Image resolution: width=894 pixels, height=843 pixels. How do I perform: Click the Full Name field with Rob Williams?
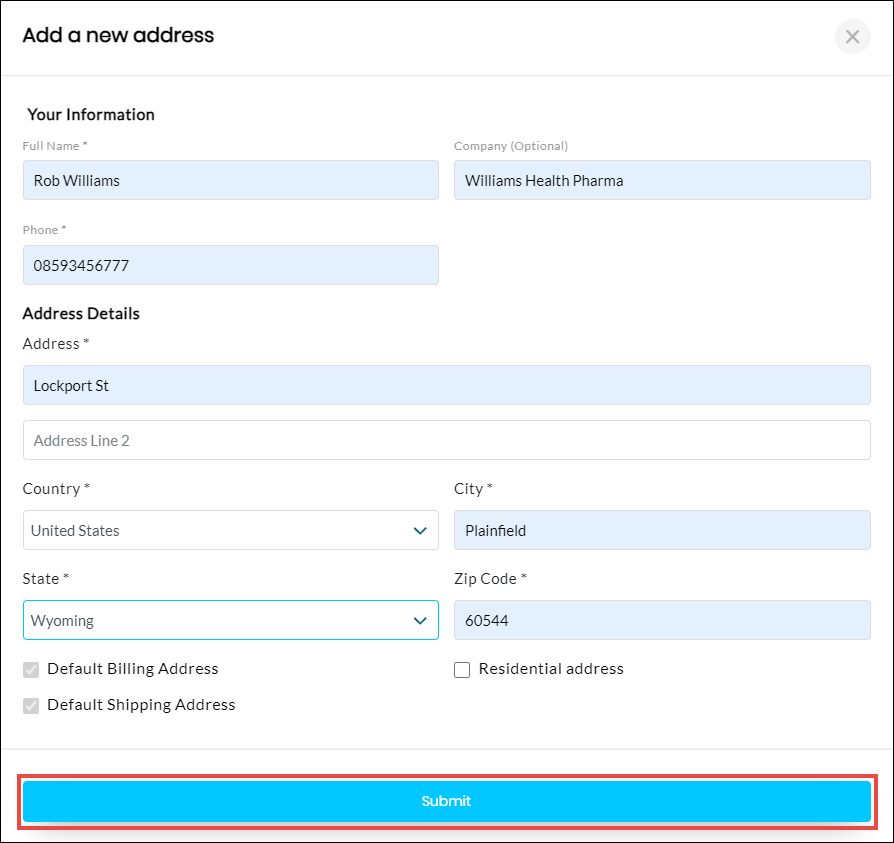[230, 181]
